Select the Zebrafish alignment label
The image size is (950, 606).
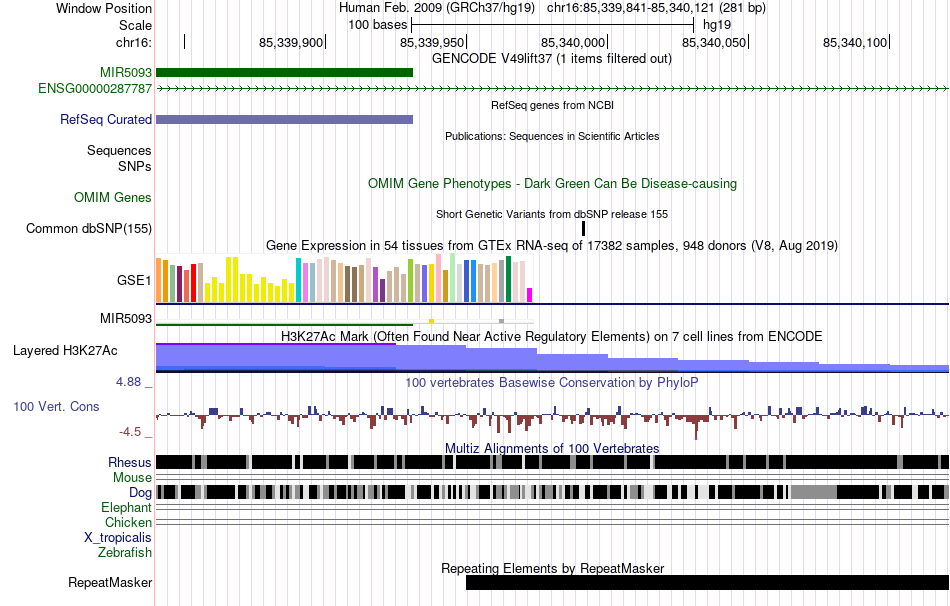125,553
